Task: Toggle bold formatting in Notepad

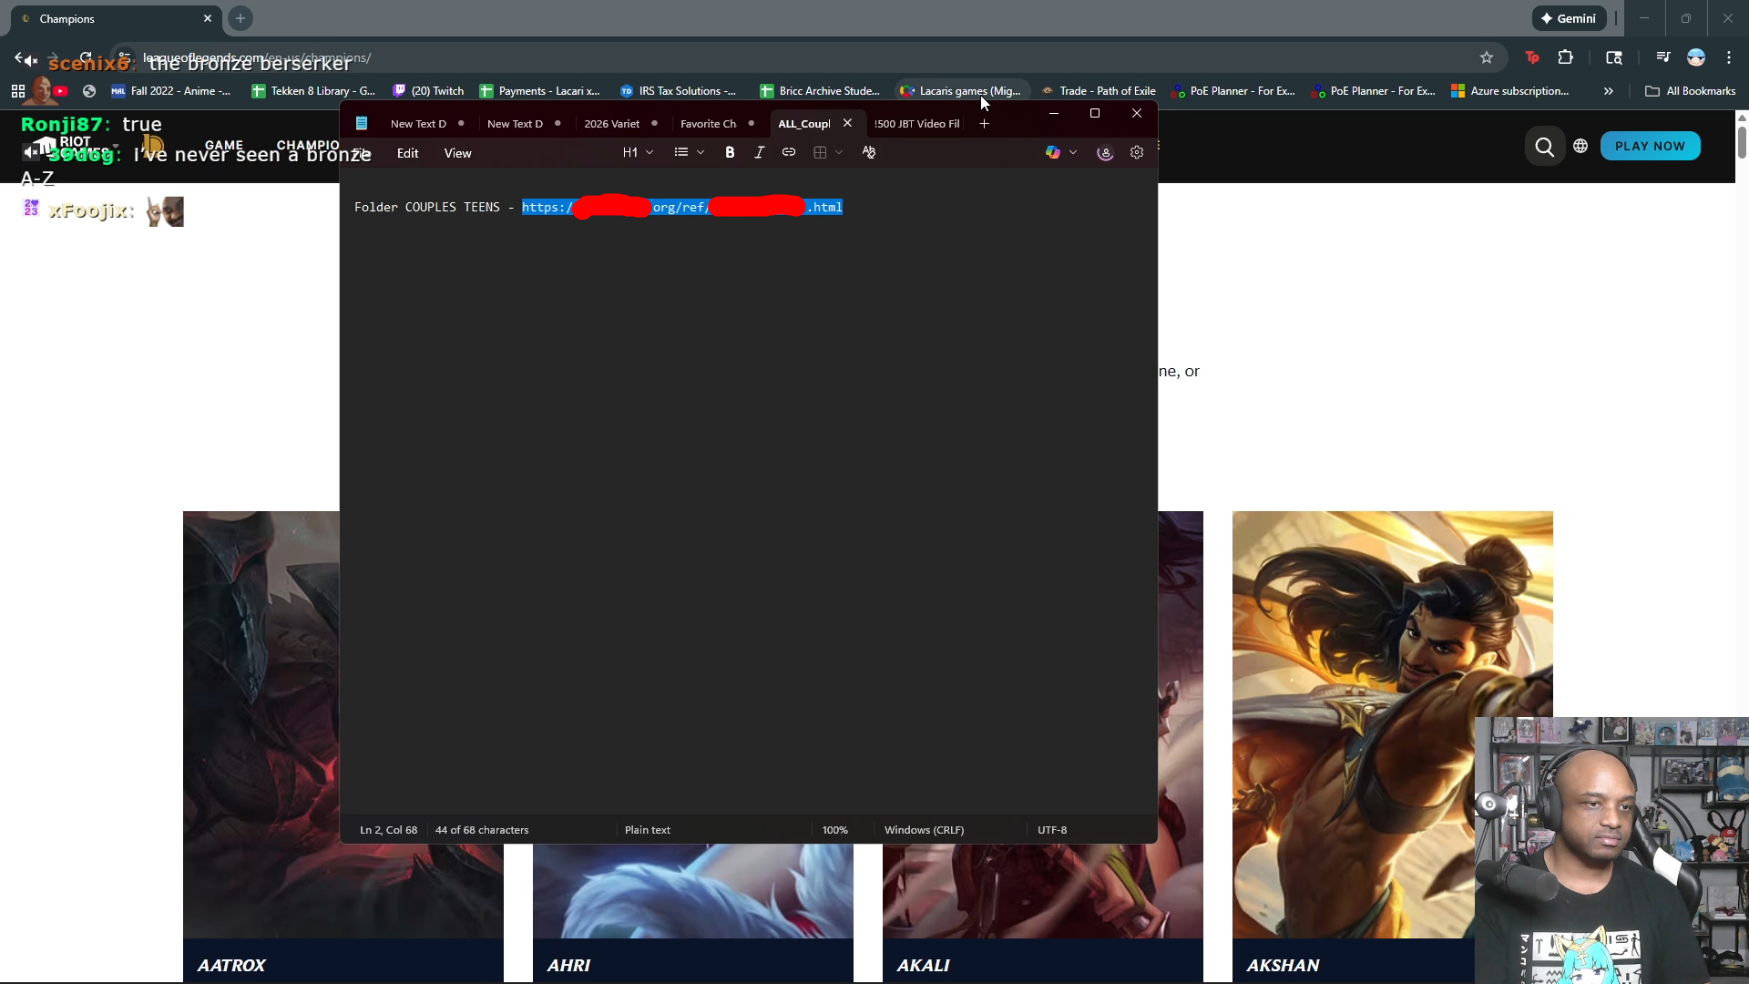Action: (x=730, y=152)
